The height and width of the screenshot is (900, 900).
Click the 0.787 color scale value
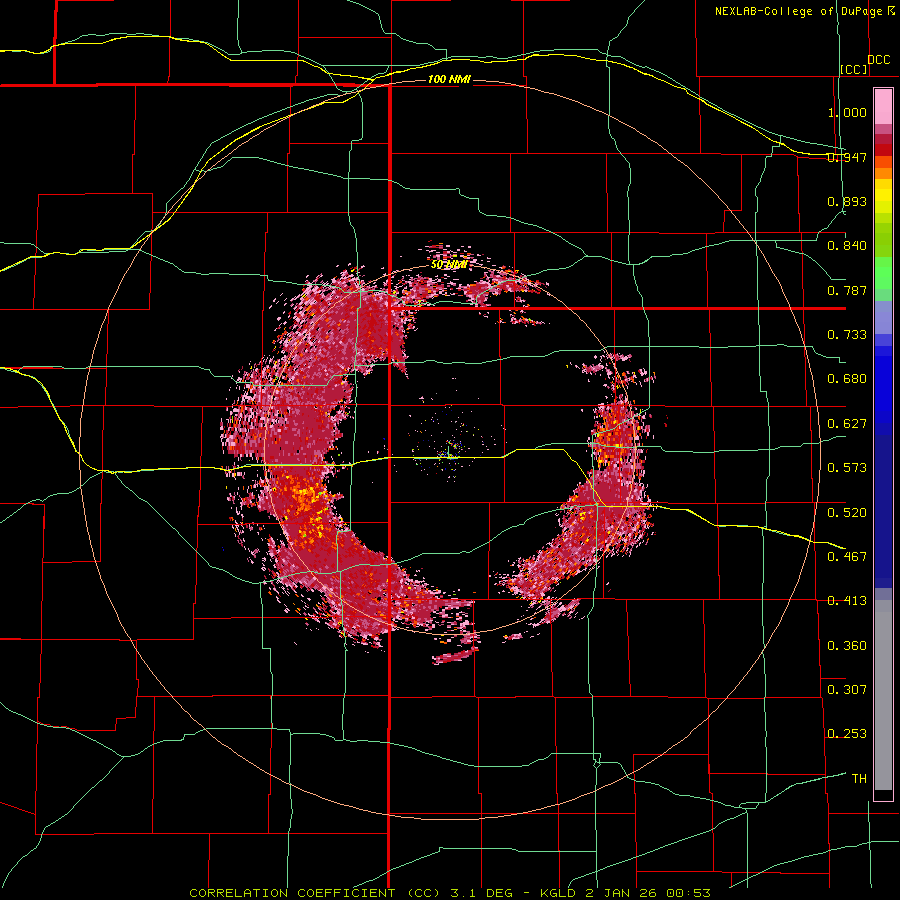847,290
